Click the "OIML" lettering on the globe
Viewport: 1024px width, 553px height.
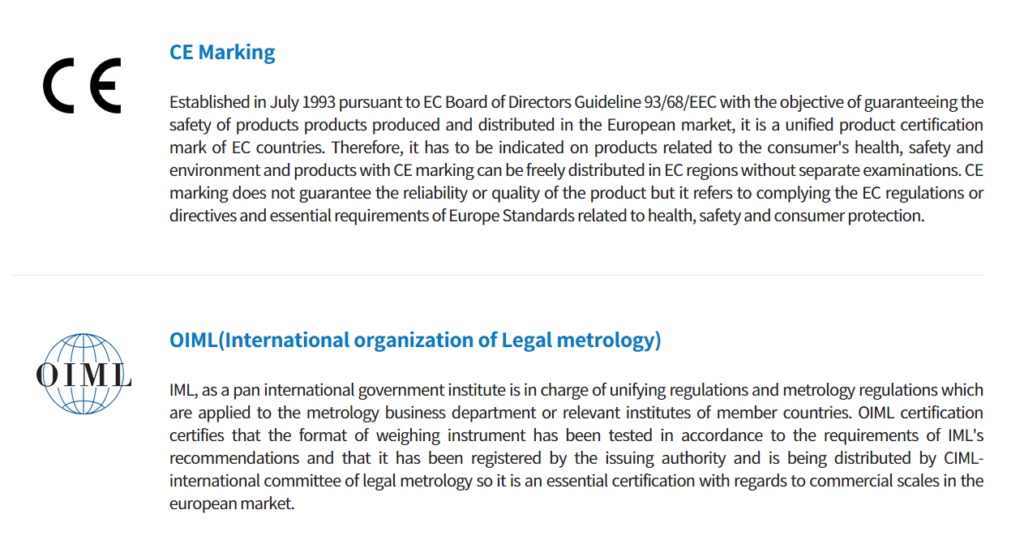[x=83, y=376]
